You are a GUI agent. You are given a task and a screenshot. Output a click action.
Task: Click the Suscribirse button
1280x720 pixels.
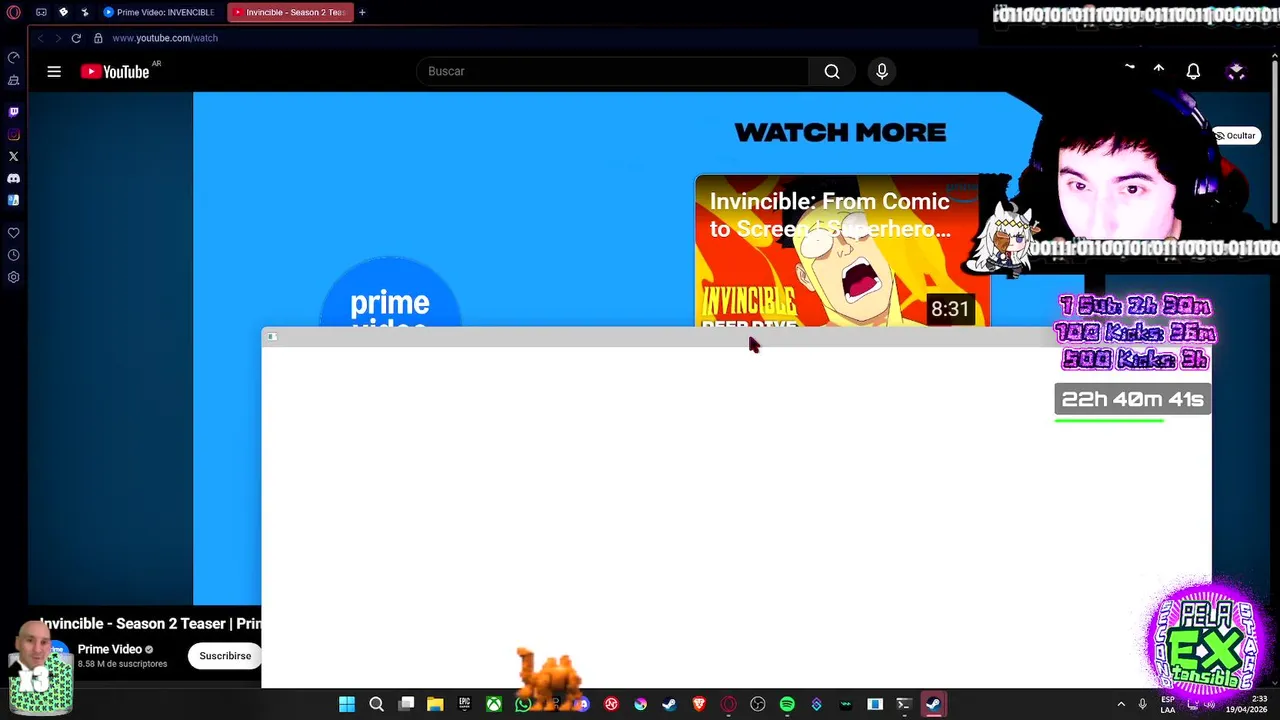tap(225, 656)
